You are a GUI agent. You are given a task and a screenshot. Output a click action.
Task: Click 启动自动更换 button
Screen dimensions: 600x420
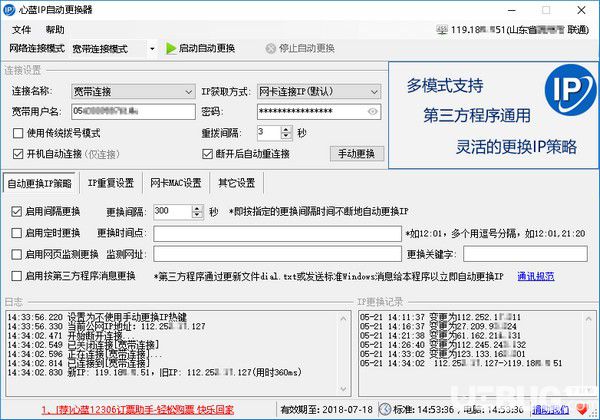pos(201,49)
